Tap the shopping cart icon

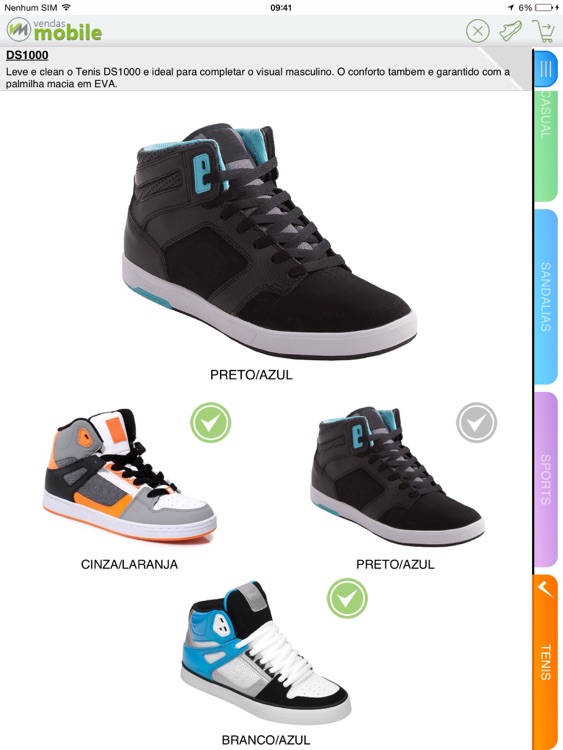pyautogui.click(x=543, y=32)
